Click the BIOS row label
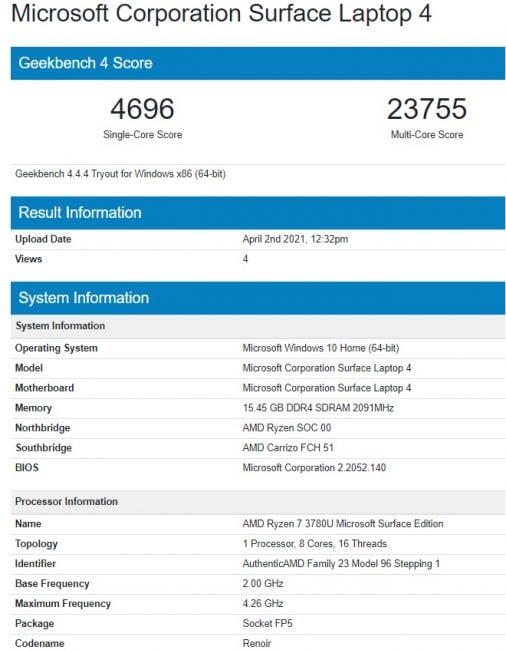This screenshot has width=506, height=650. (27, 467)
